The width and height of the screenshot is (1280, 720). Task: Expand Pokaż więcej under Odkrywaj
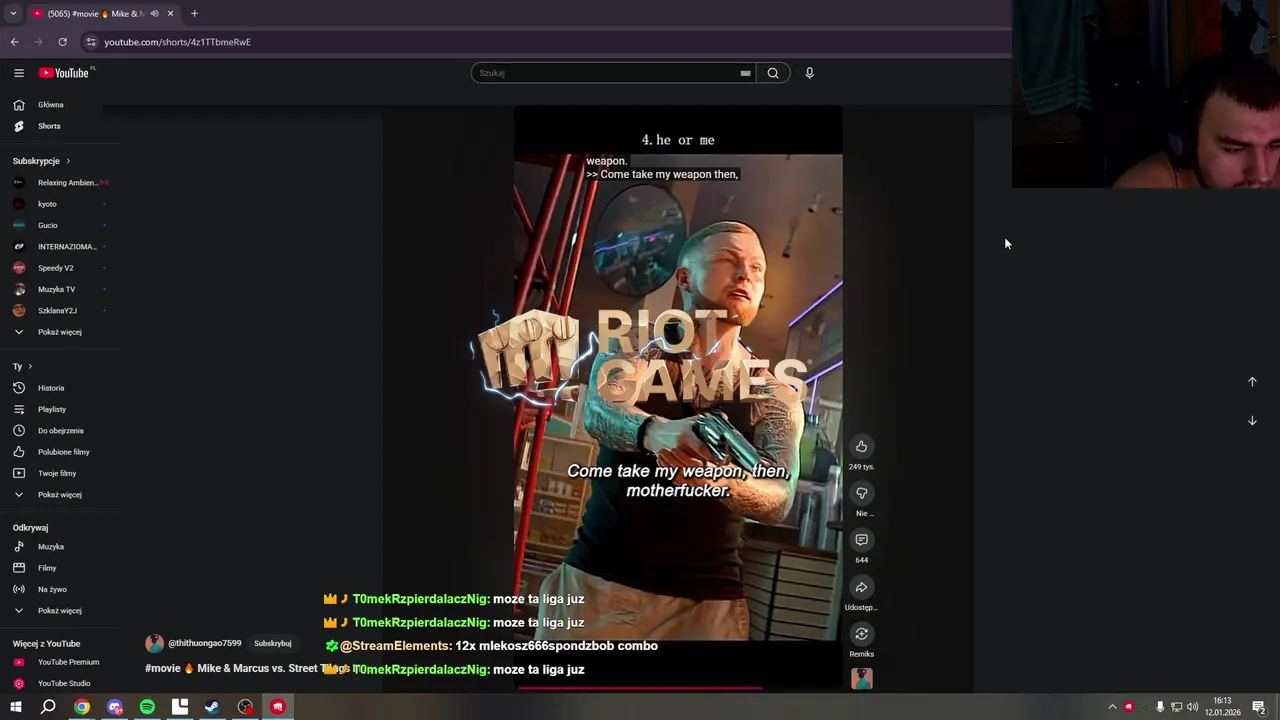tap(60, 611)
